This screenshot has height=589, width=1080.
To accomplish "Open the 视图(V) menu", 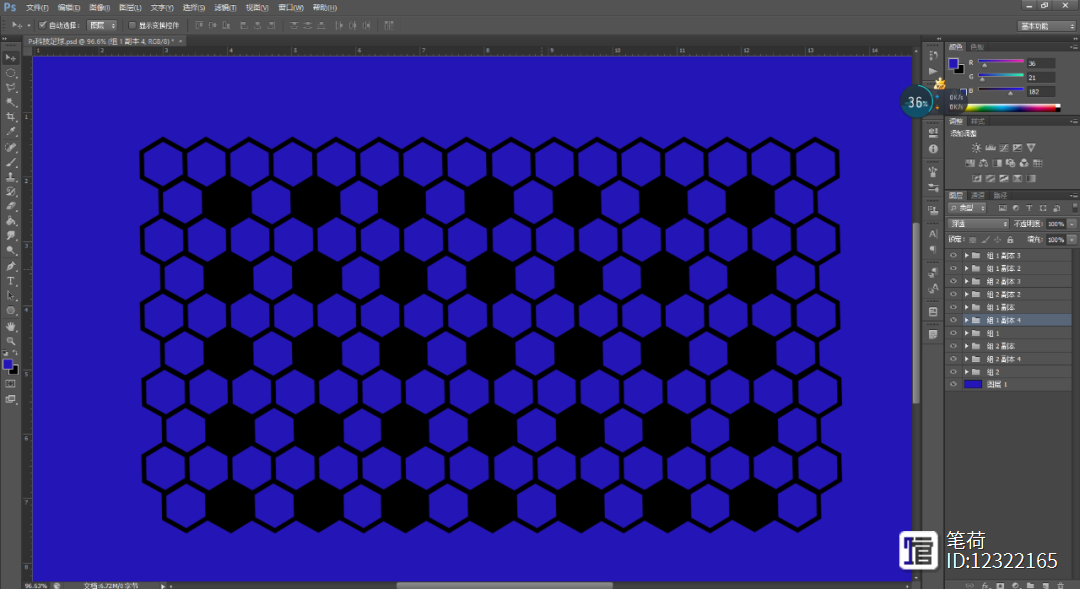I will pyautogui.click(x=257, y=8).
